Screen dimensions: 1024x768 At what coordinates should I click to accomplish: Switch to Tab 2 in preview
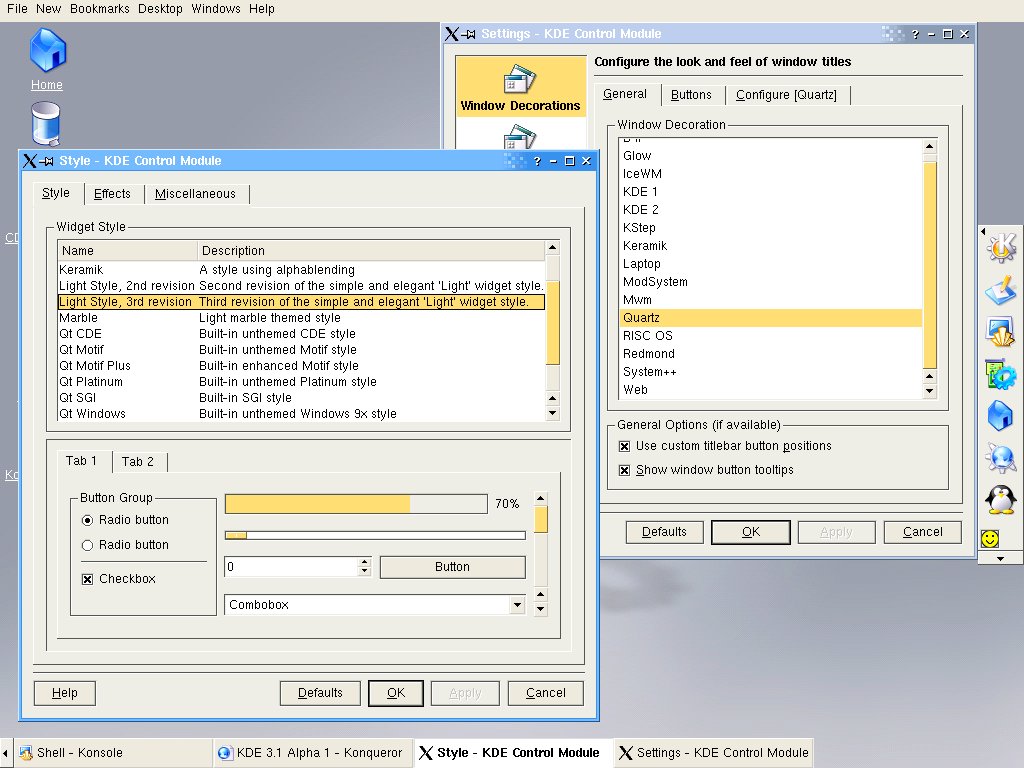click(138, 462)
